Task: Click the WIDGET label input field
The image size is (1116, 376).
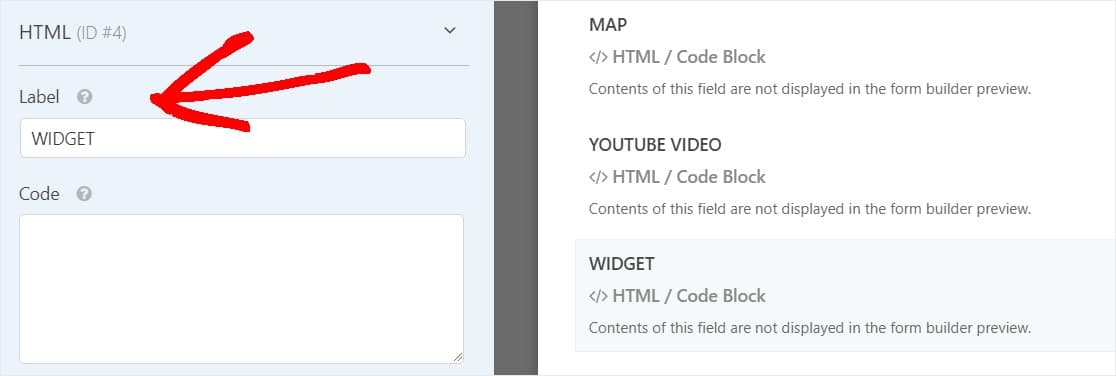Action: 243,138
